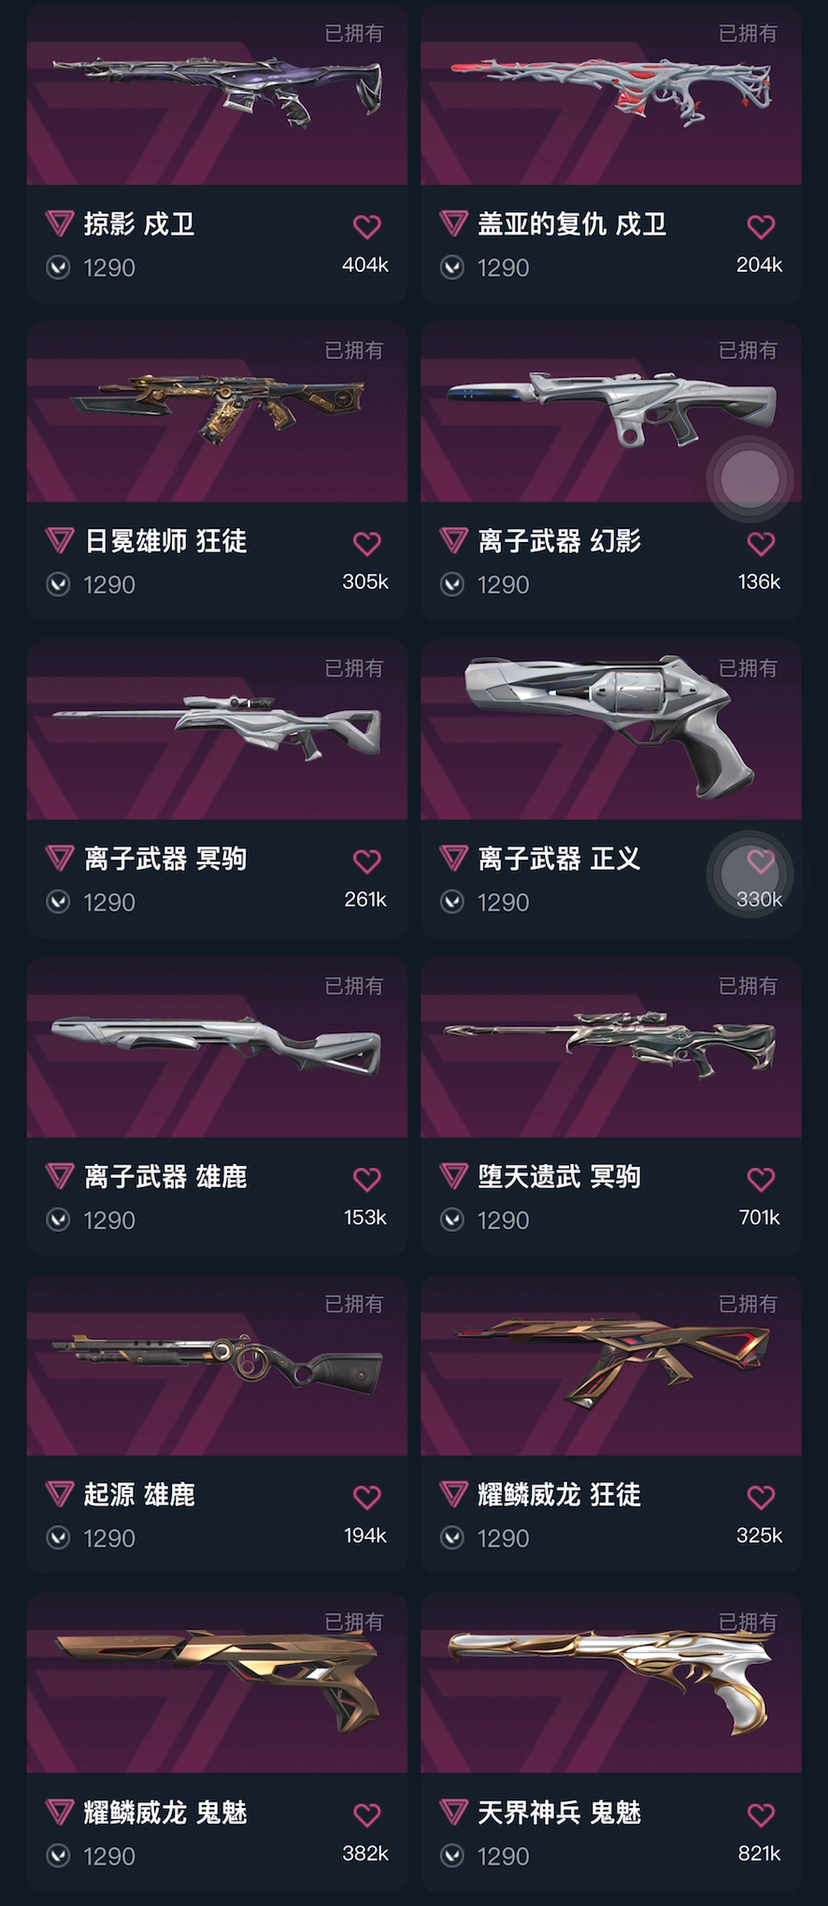
Task: Favorite 耀鳞威龙 鬼魅 heart icon
Action: pos(367,1815)
